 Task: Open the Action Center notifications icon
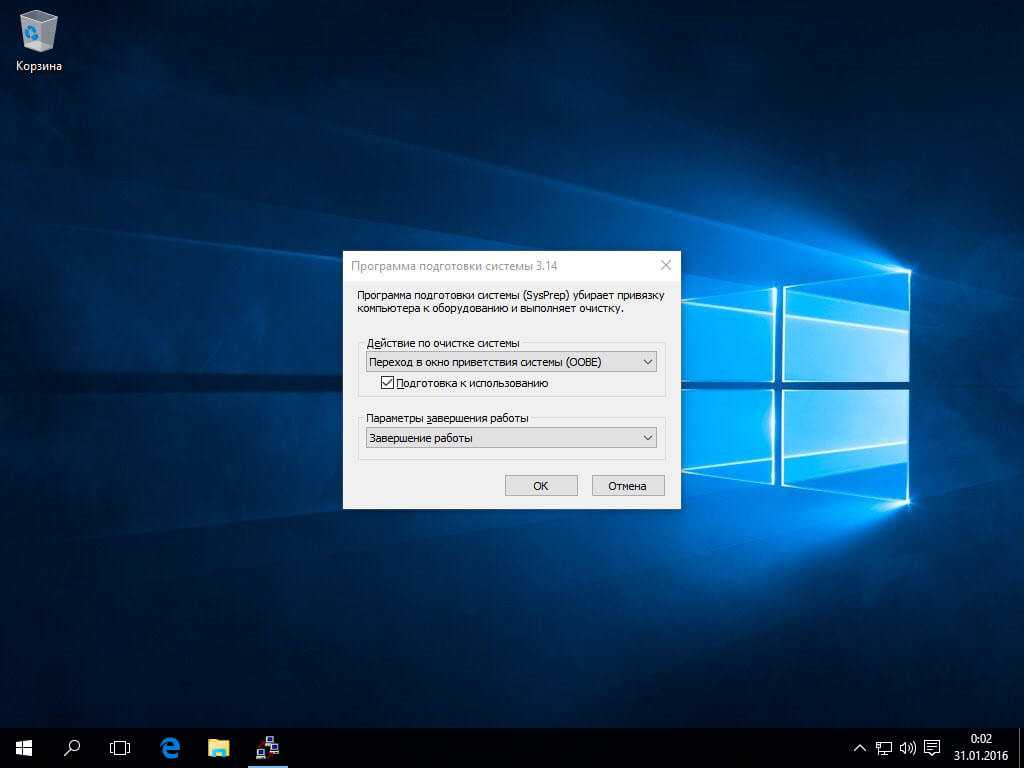pyautogui.click(x=932, y=748)
